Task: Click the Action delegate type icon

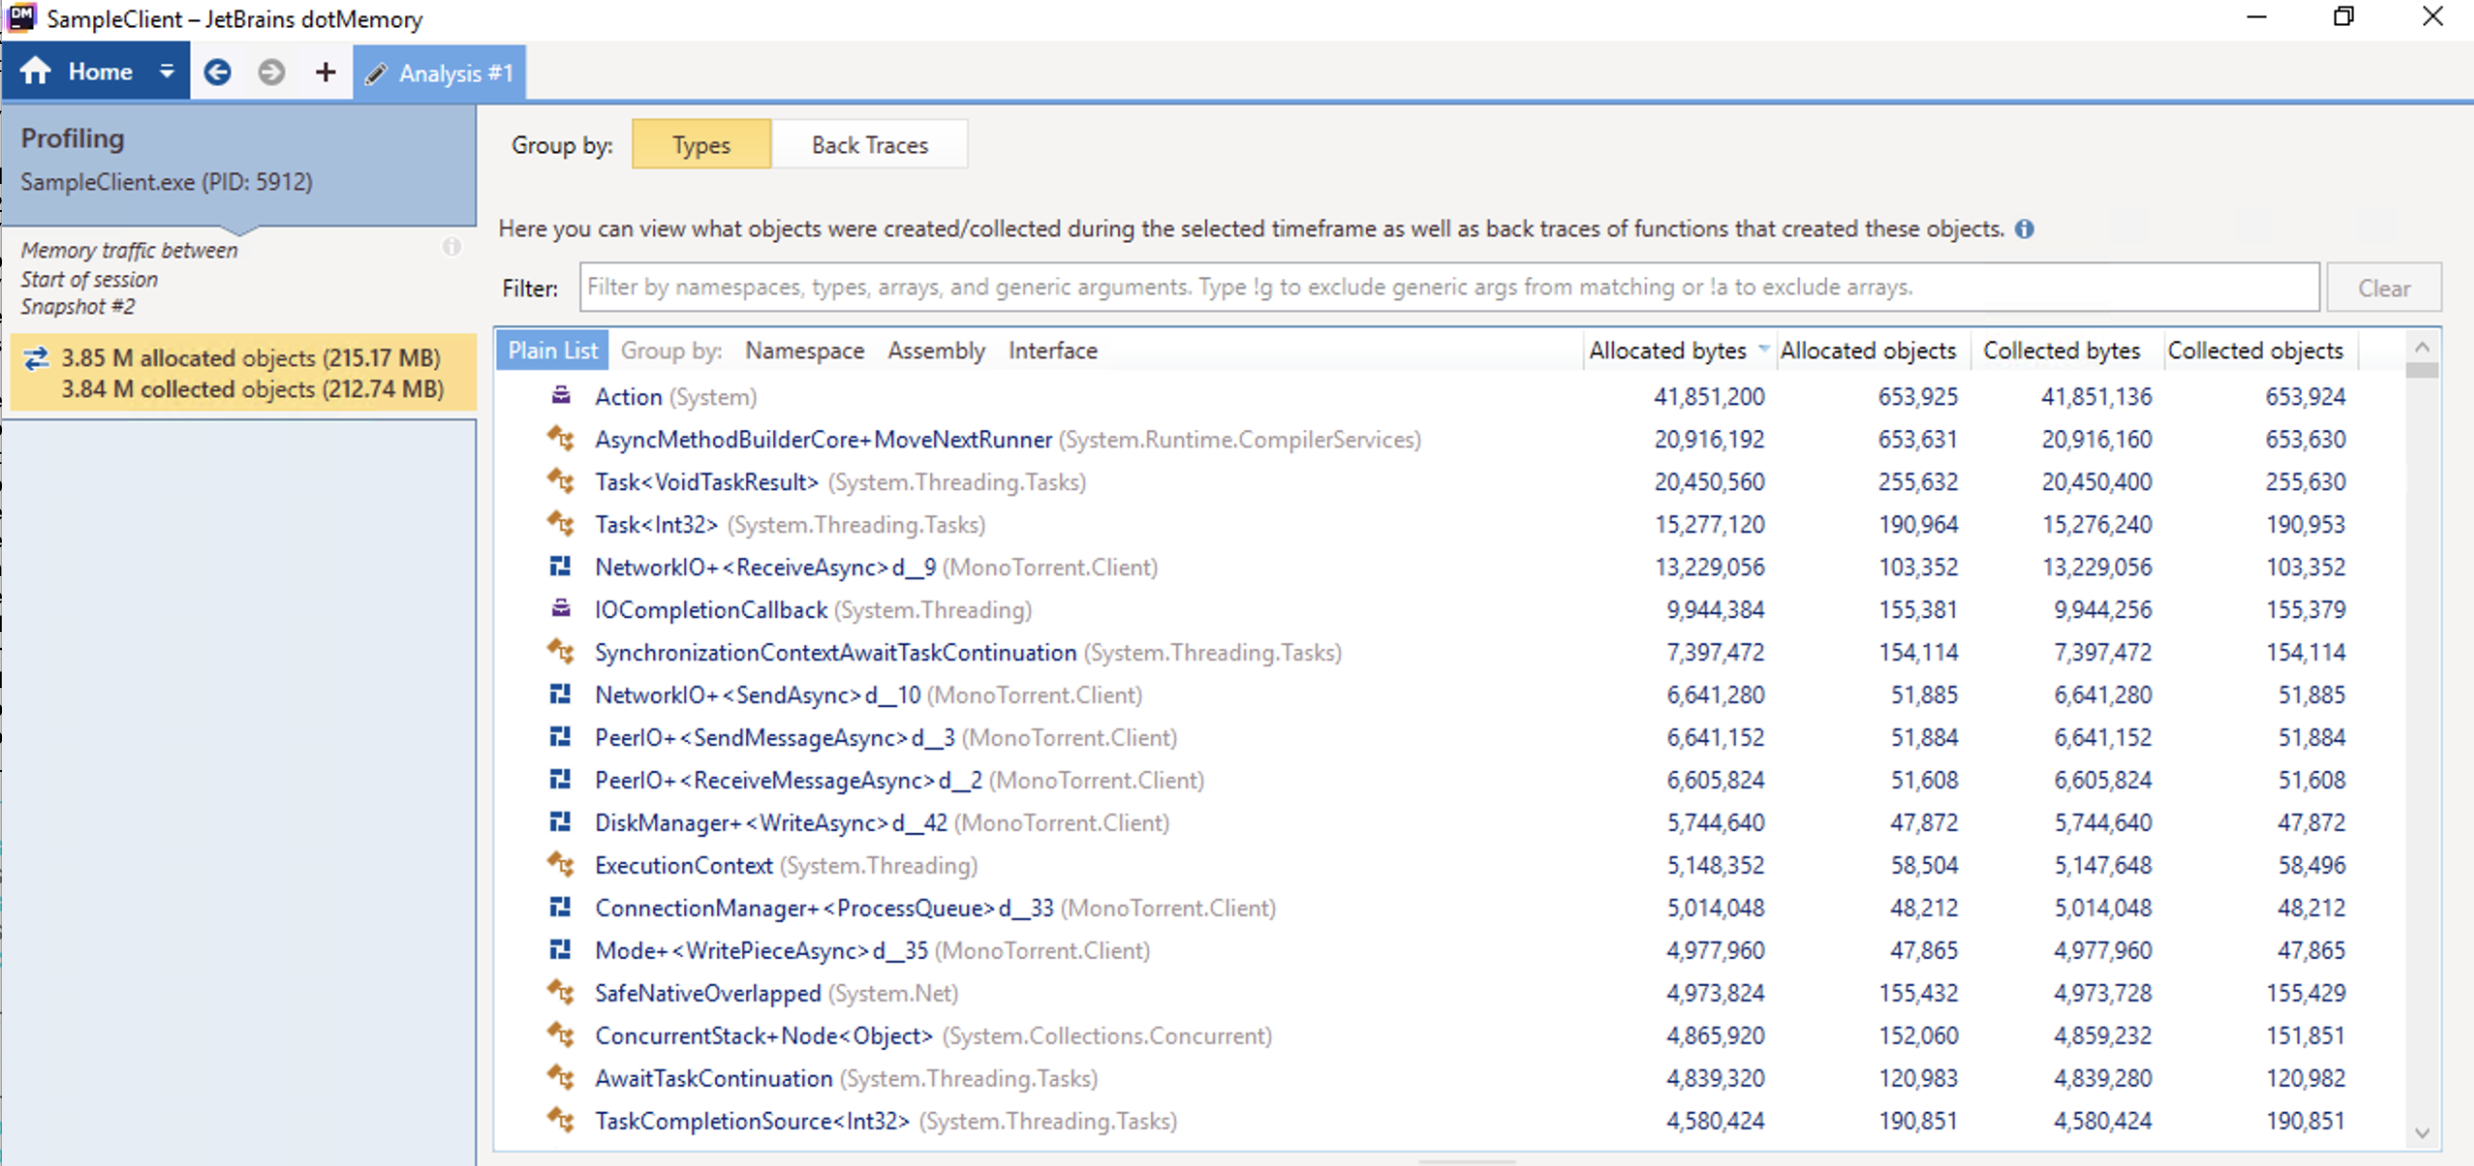Action: click(x=561, y=396)
